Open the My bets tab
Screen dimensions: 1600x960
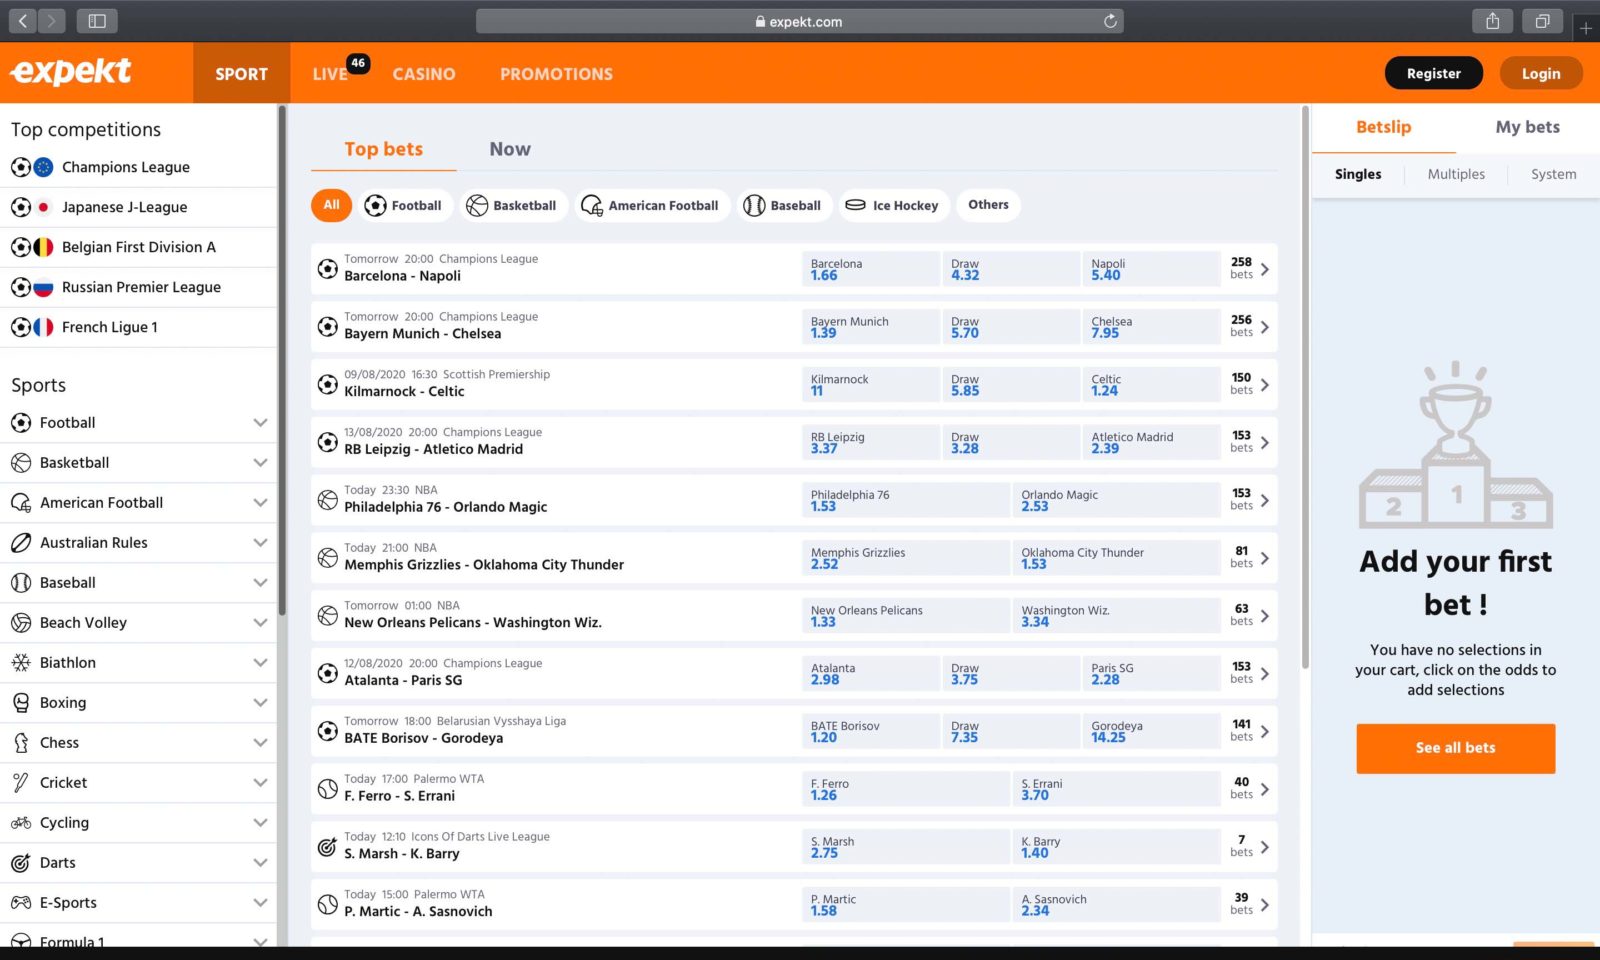pos(1527,127)
